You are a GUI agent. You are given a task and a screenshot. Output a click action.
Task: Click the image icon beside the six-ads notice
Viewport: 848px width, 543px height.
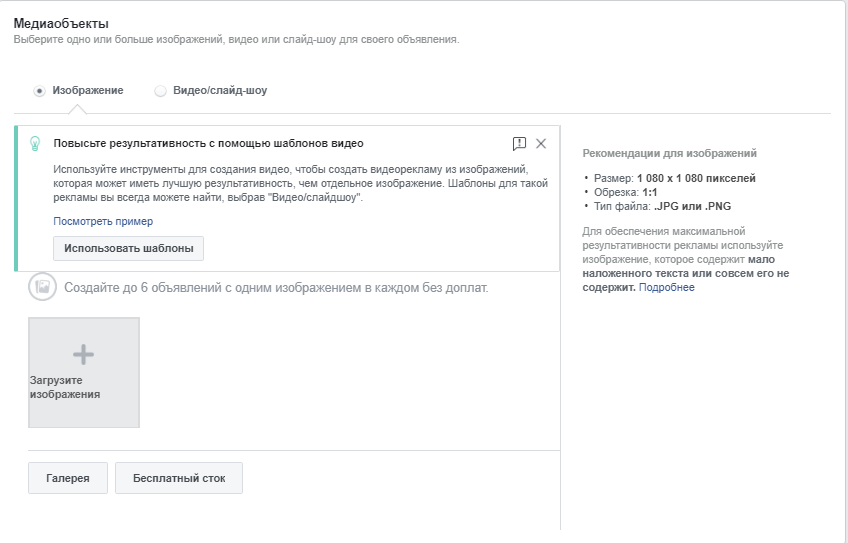tap(42, 287)
